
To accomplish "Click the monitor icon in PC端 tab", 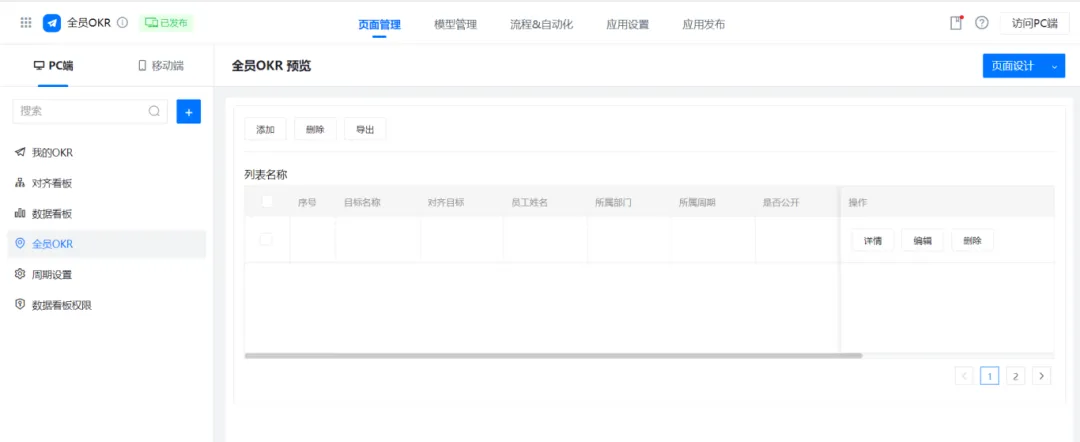I will pyautogui.click(x=39, y=66).
